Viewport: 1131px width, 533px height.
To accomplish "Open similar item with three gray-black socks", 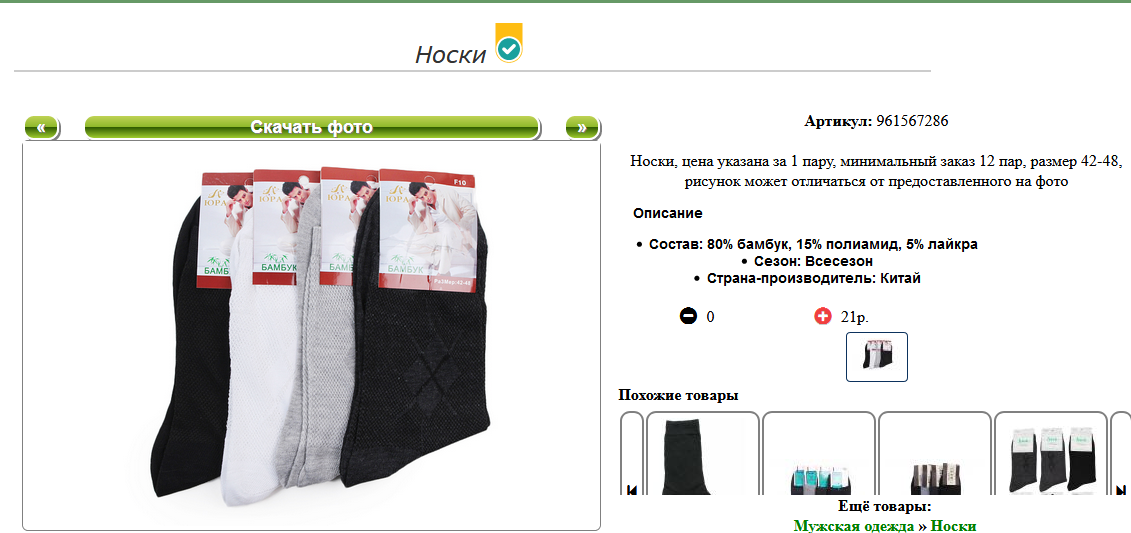I will coord(1051,454).
